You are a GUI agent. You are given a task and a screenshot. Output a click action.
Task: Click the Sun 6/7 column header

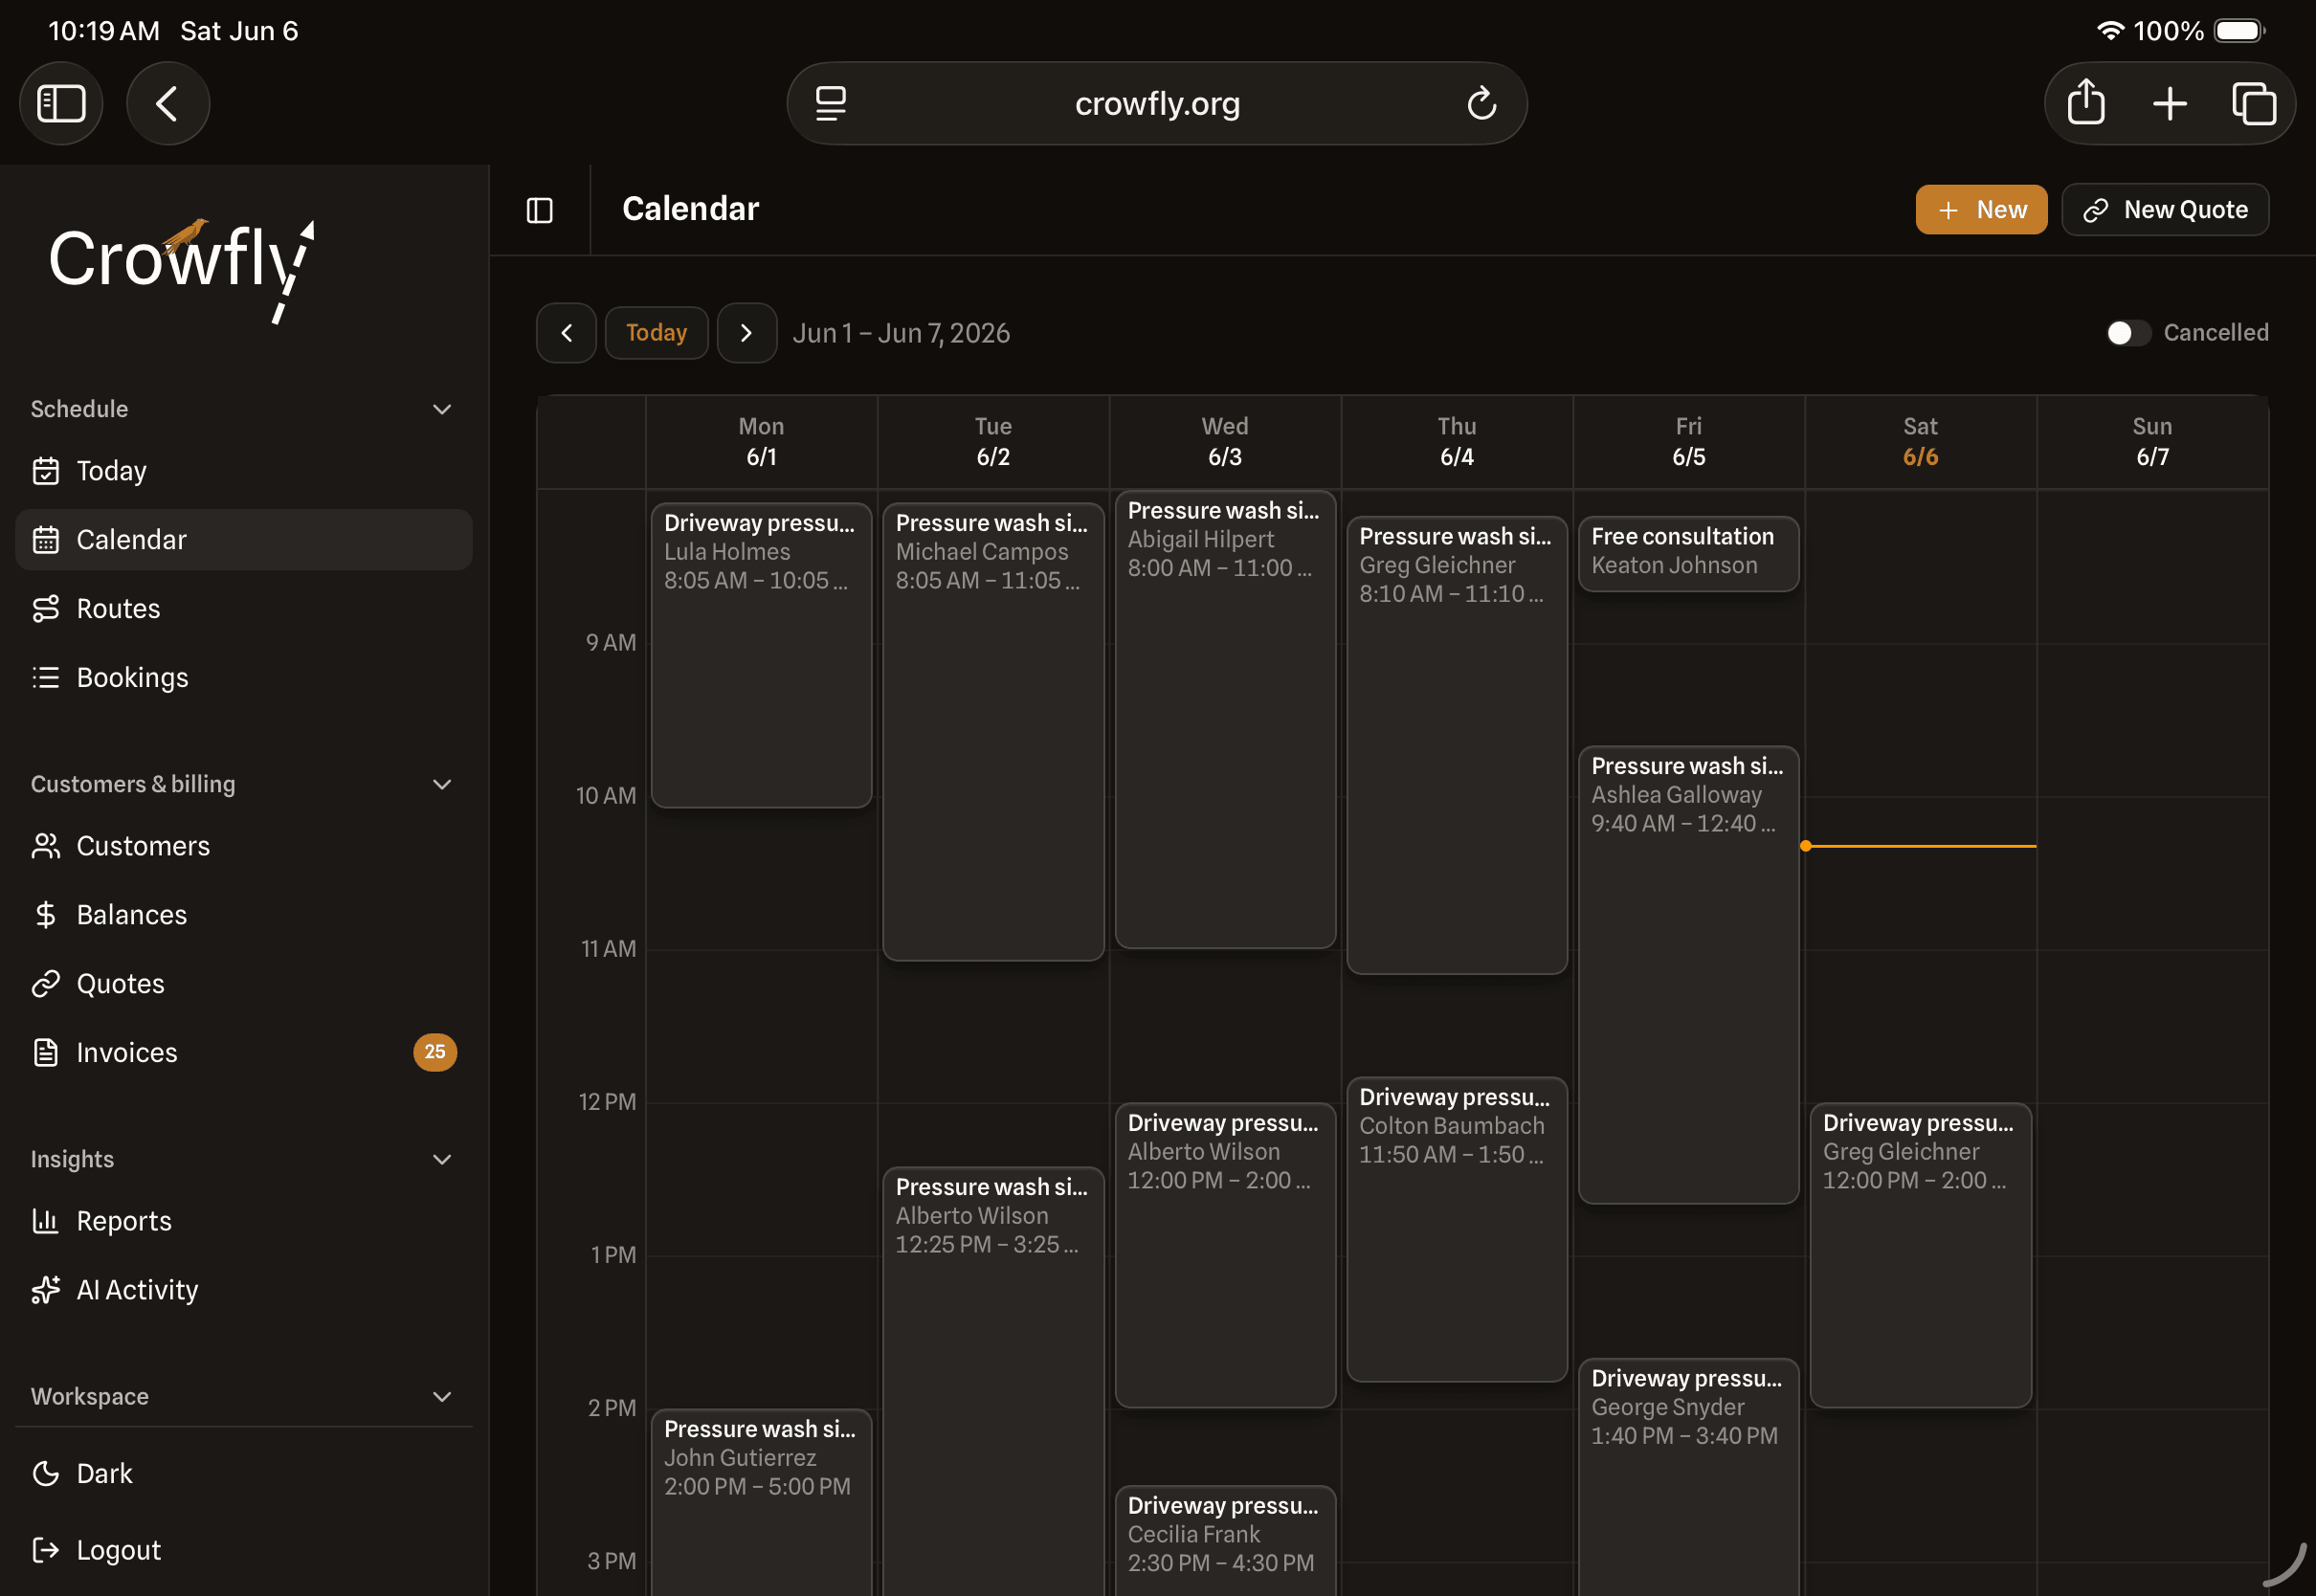[2152, 442]
